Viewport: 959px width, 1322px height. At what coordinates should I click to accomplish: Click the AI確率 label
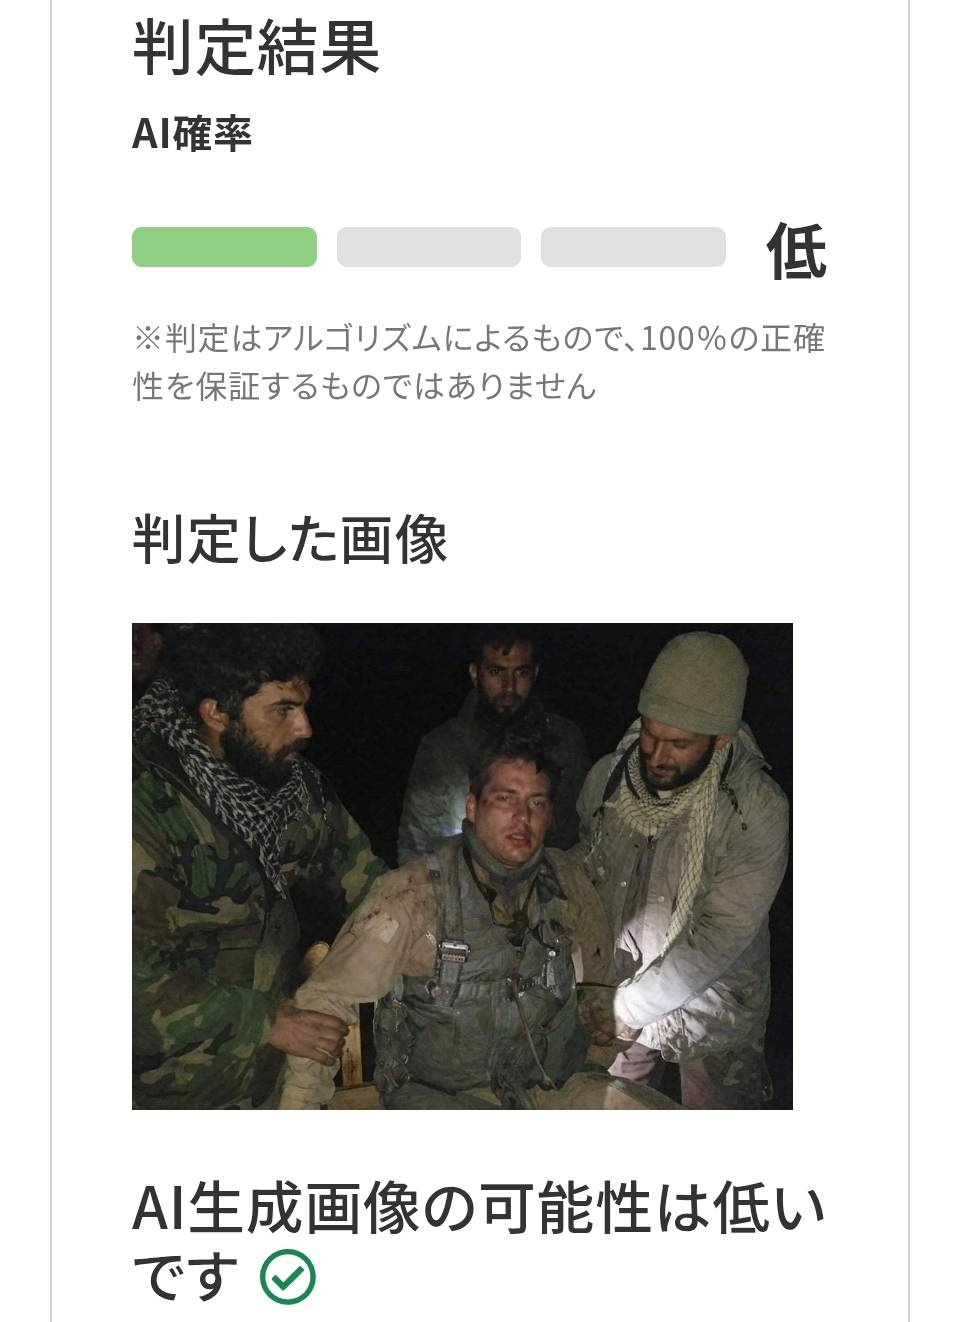192,133
